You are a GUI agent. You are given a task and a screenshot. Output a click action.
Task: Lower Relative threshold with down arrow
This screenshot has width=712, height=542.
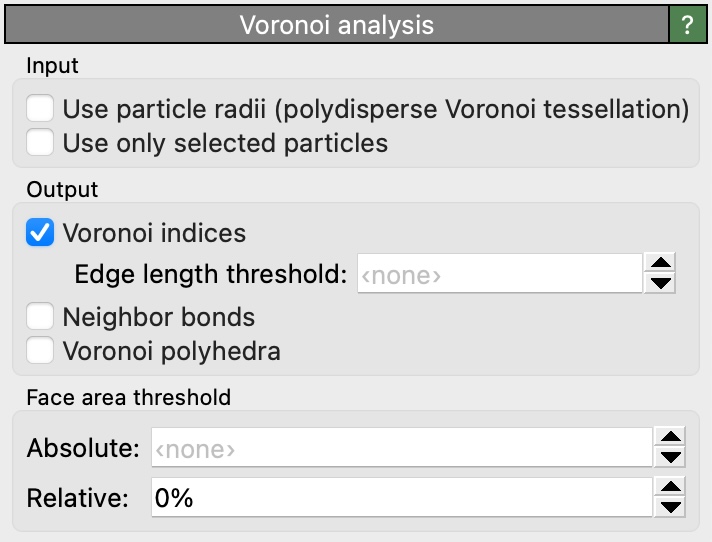673,508
